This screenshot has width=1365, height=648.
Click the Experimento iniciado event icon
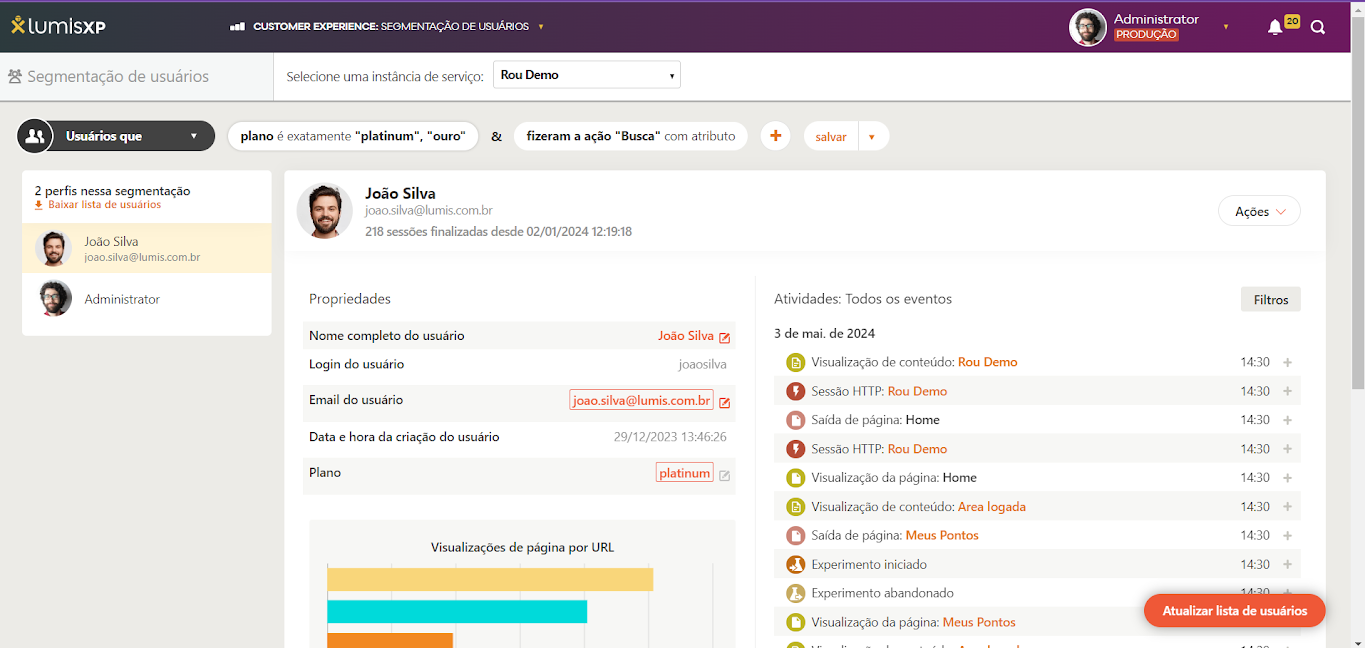[795, 565]
